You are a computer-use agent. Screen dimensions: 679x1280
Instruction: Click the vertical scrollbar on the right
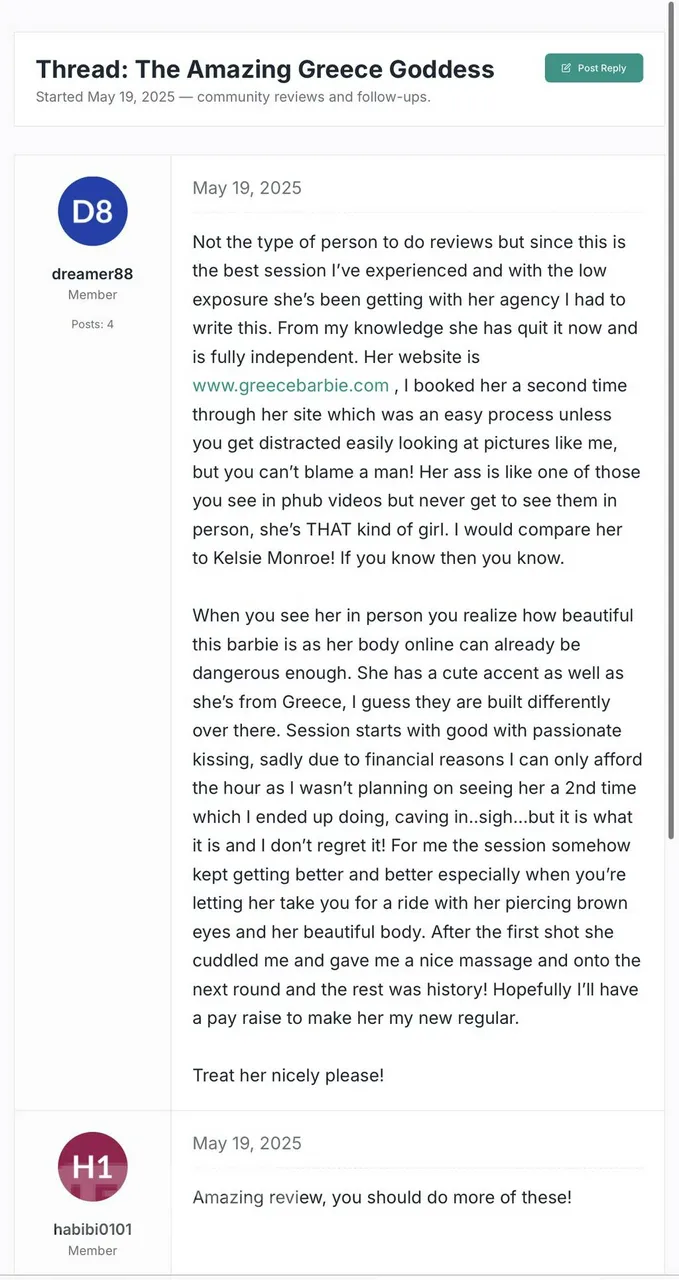tap(671, 300)
